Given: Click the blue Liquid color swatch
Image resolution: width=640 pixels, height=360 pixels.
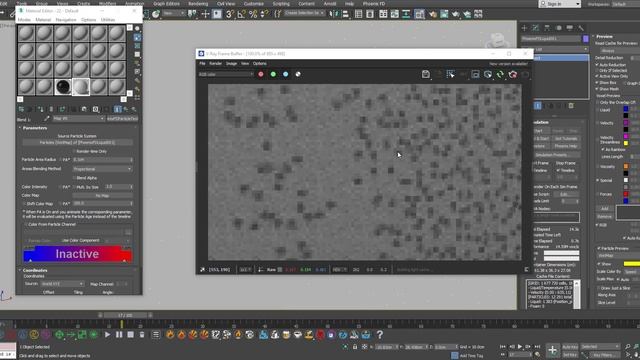Looking at the screenshot, I should 626,109.
